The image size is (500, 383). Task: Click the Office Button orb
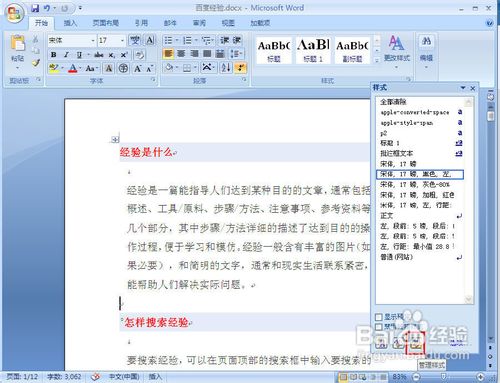(x=15, y=14)
